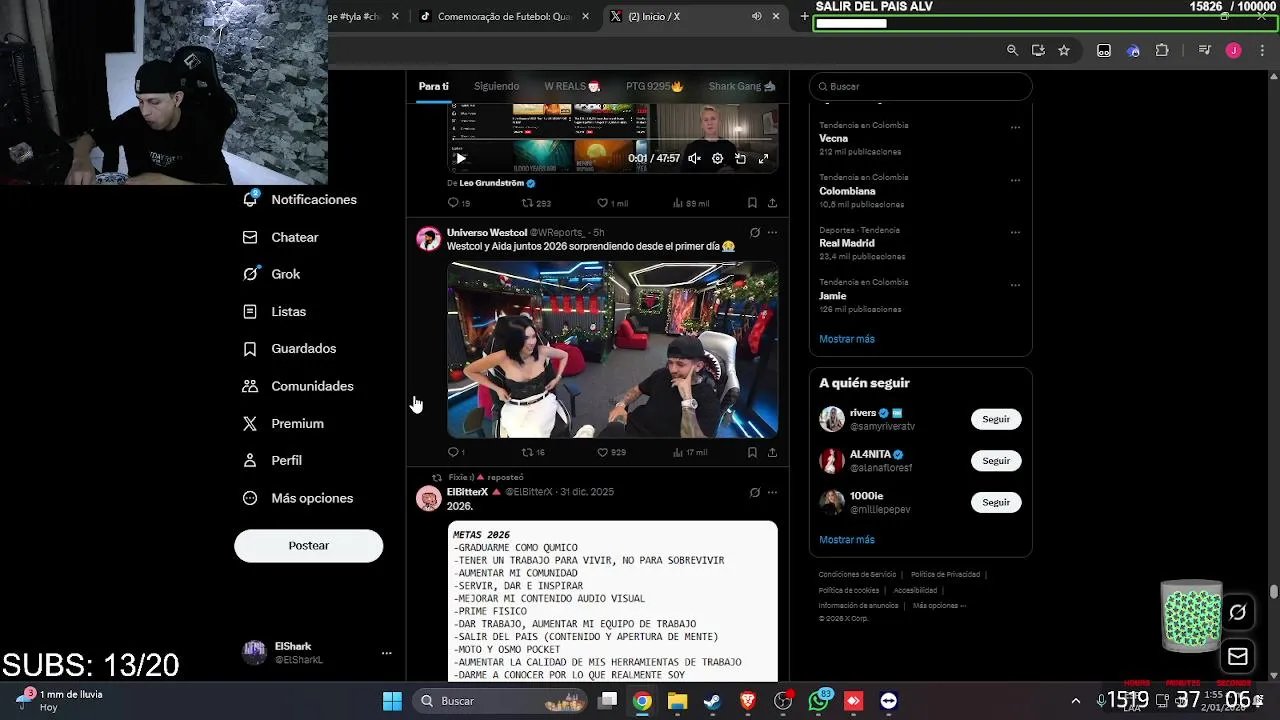The width and height of the screenshot is (1280, 720).
Task: Open WhatsApp from taskbar
Action: [x=819, y=701]
